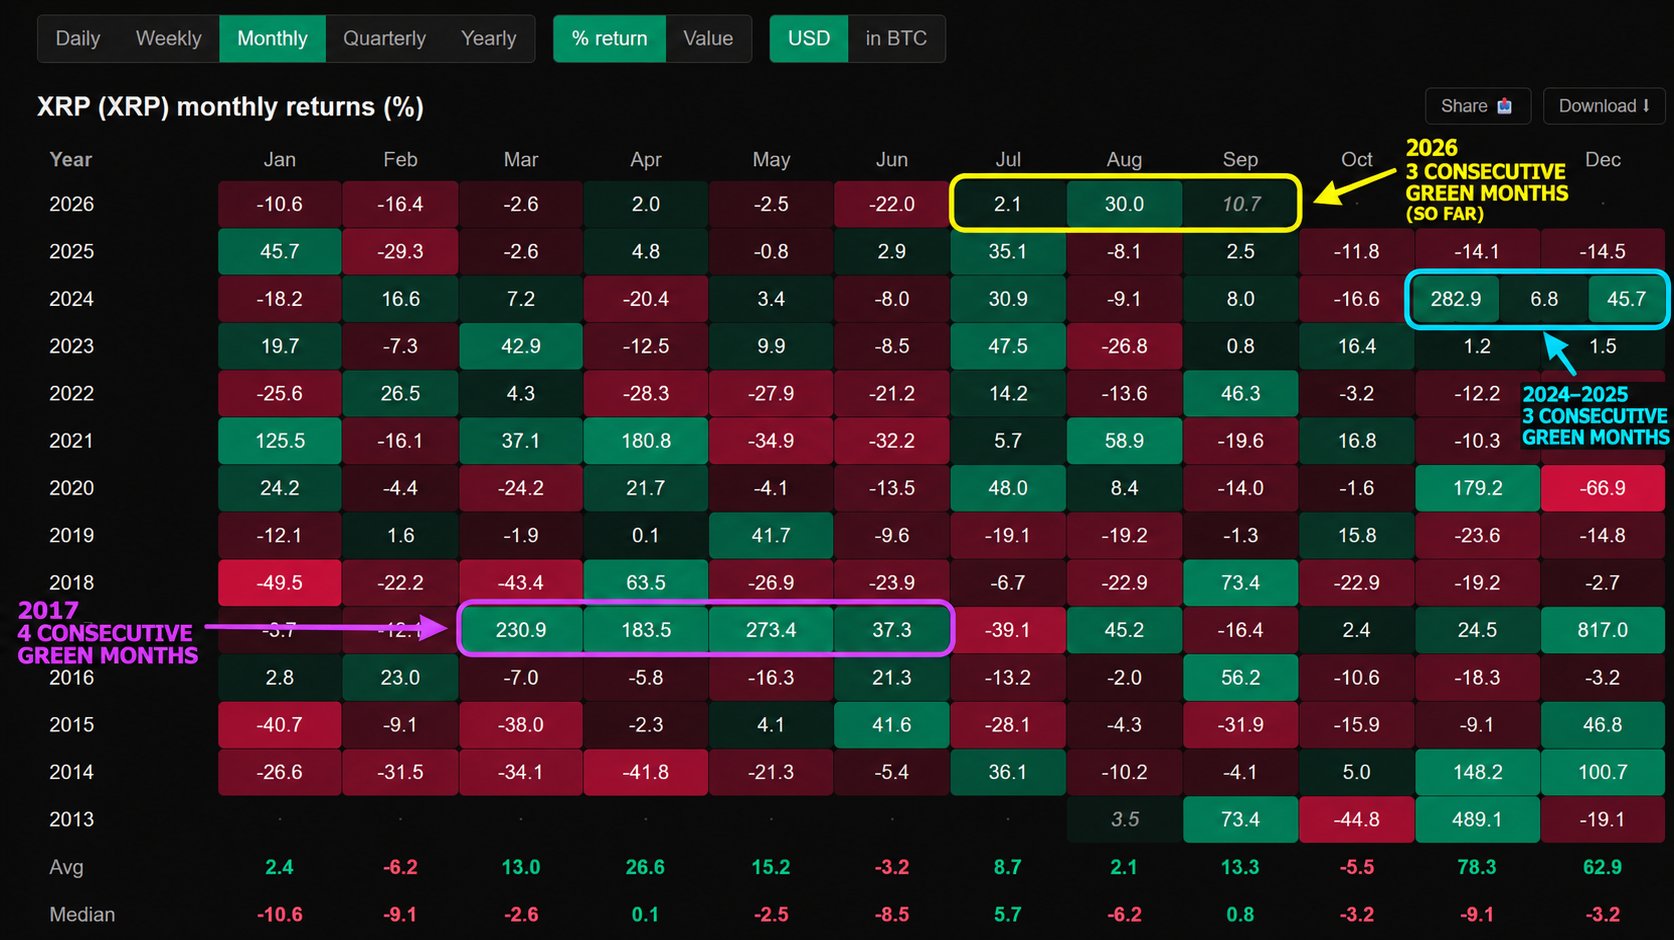Switch to the Yearly interval tab
1674x940 pixels.
(x=488, y=39)
